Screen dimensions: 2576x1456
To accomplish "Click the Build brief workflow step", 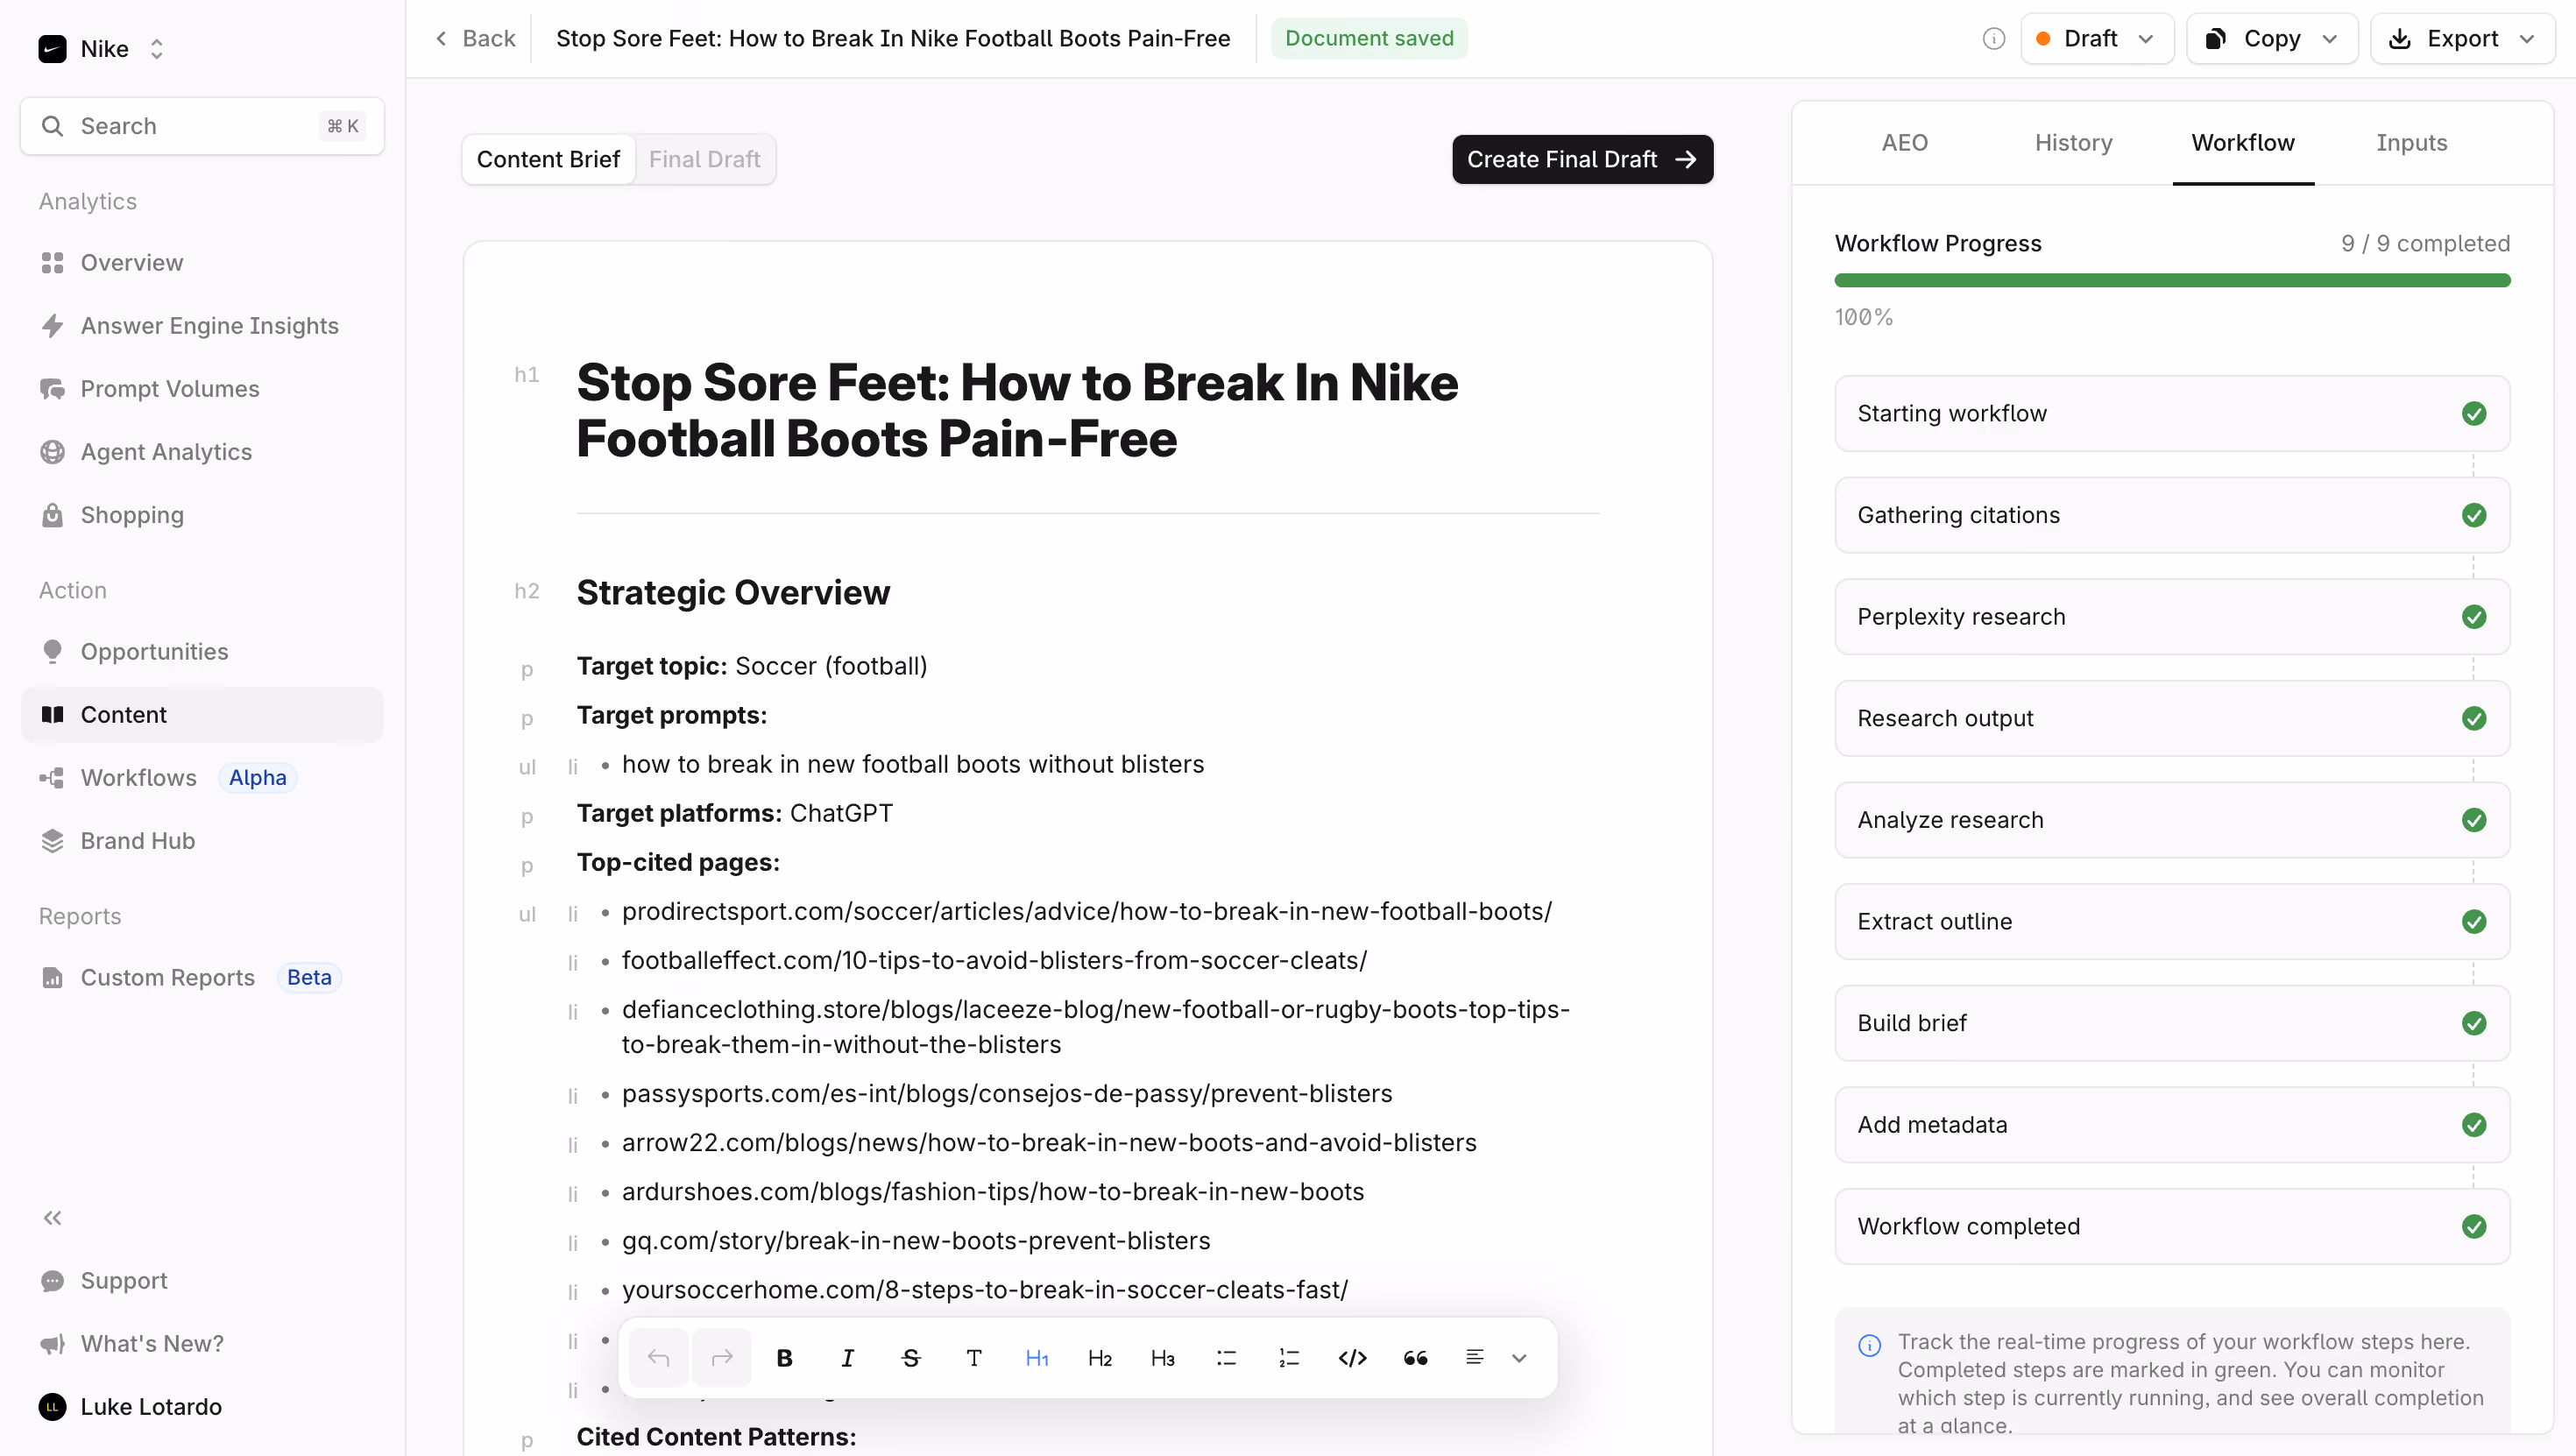I will coord(2172,1023).
